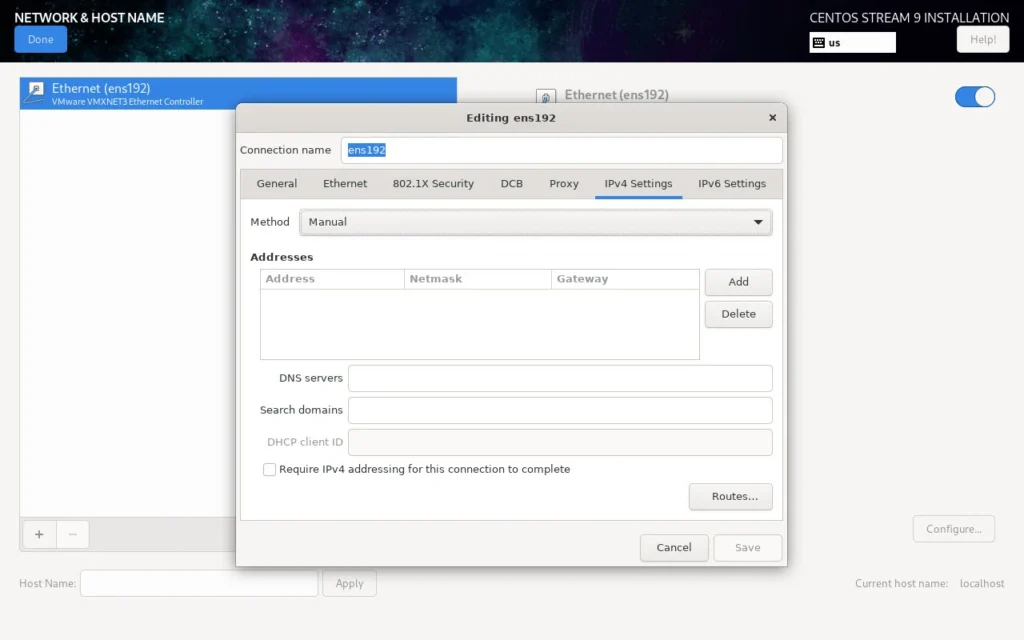
Task: Open the Help! button in the header
Action: click(x=982, y=39)
